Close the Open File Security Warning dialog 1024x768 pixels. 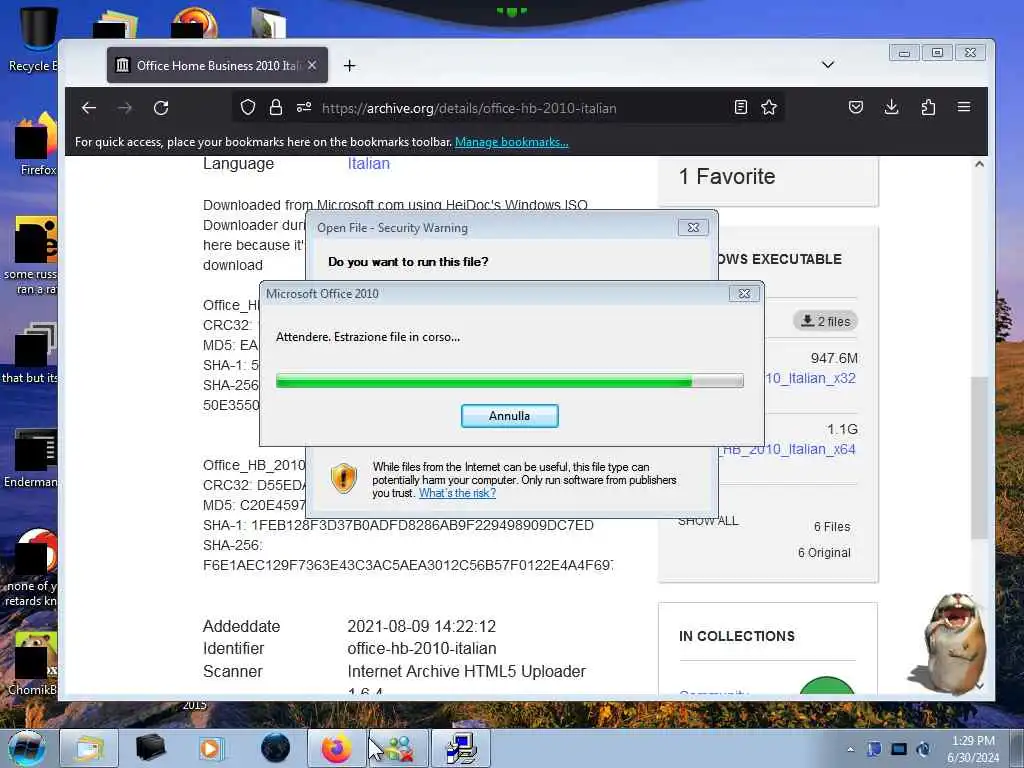693,227
